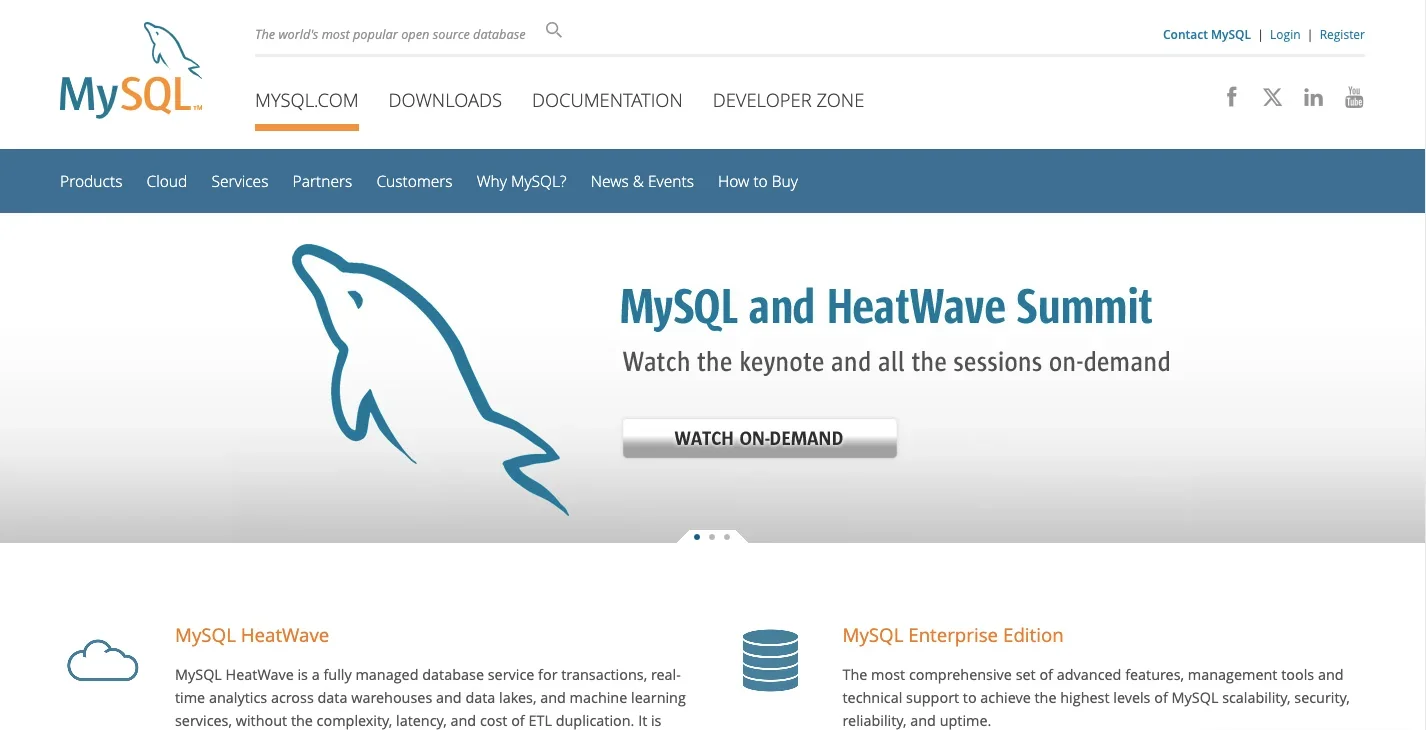Click the Enterprise Edition database icon

click(x=770, y=660)
